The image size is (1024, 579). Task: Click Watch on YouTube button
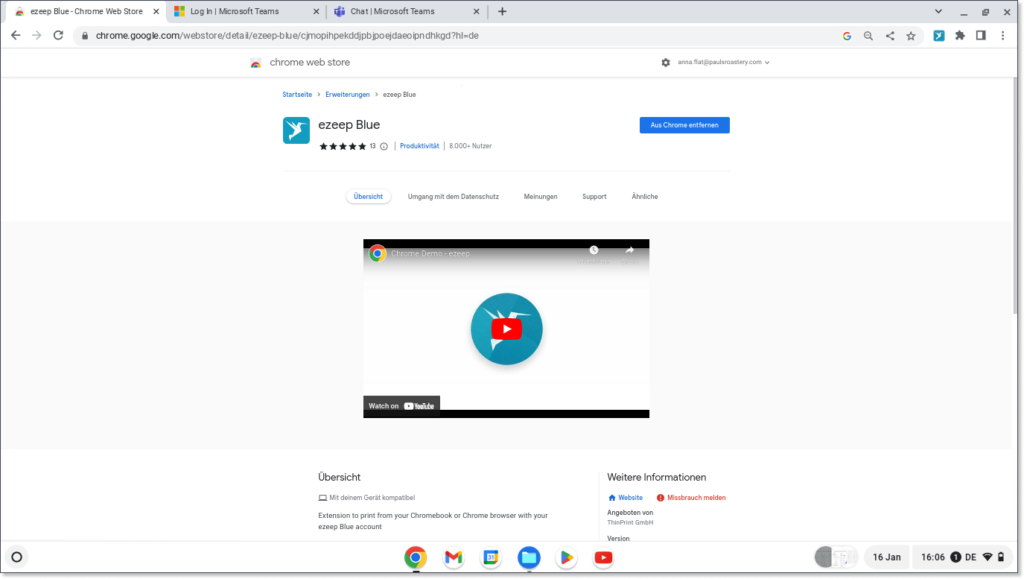pos(402,406)
